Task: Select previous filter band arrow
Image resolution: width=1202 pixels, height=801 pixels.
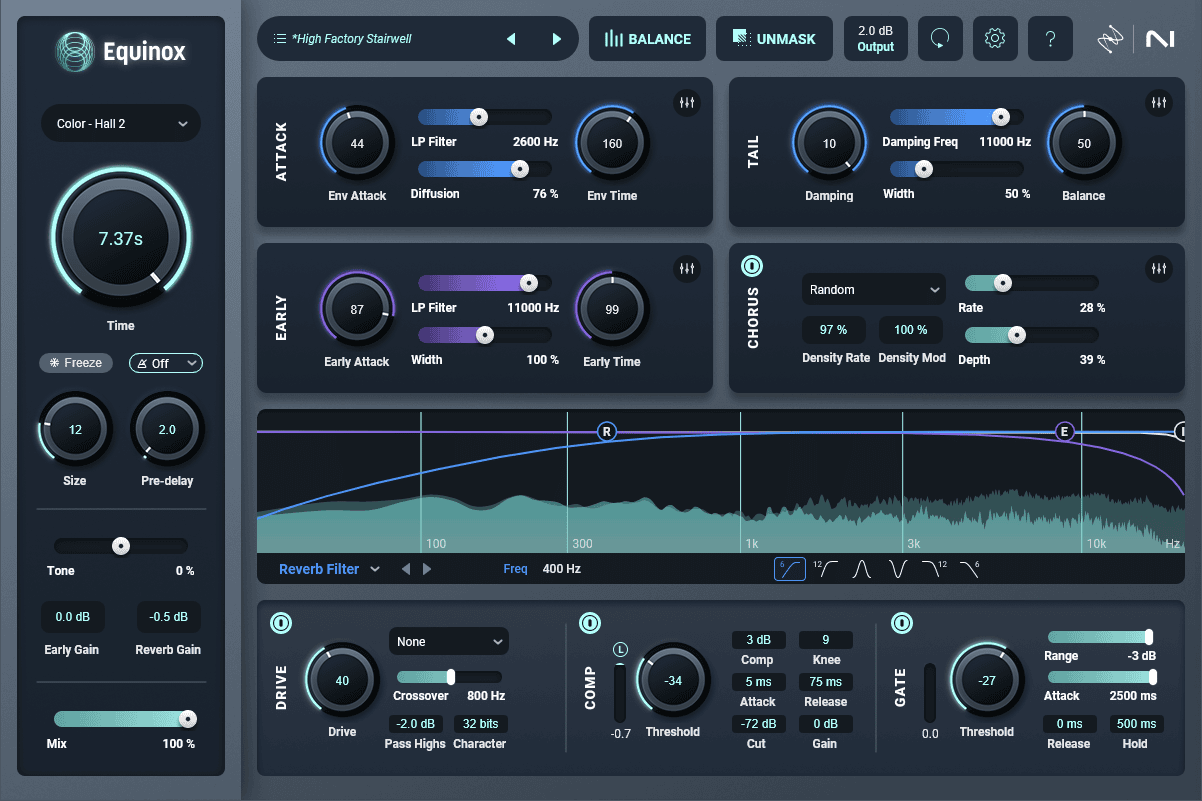Action: pyautogui.click(x=405, y=569)
